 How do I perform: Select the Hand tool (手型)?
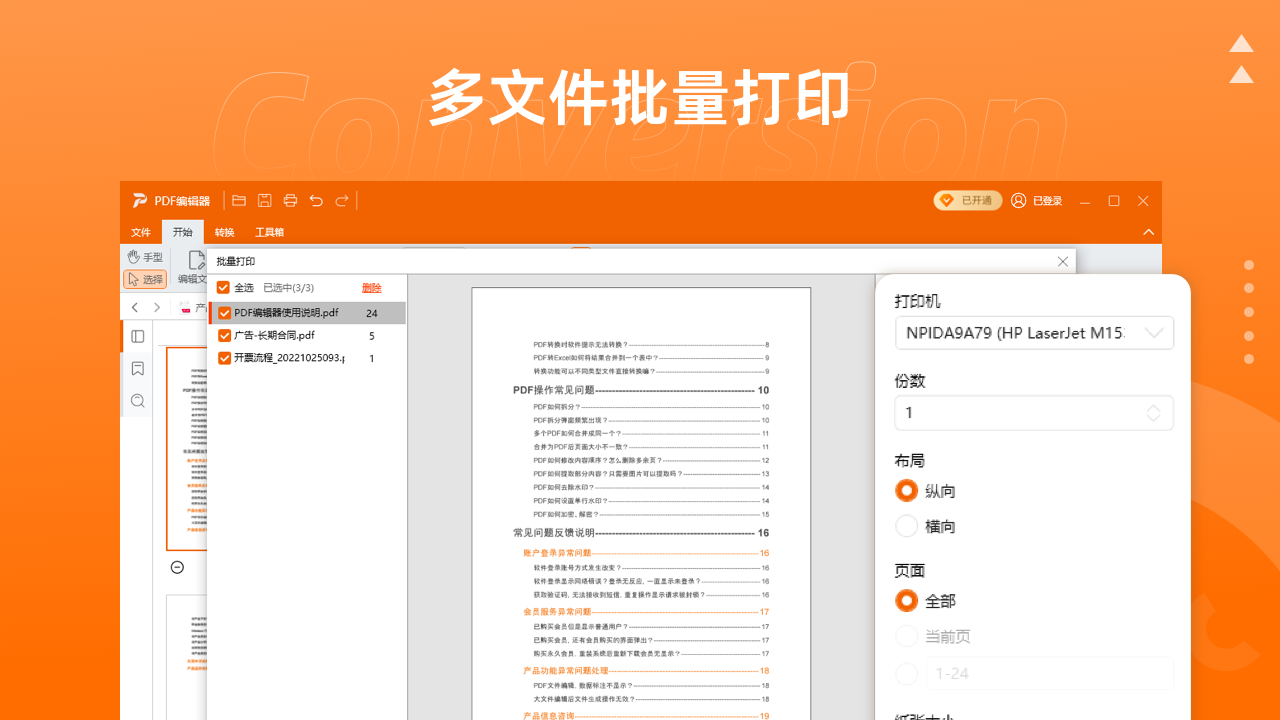pyautogui.click(x=145, y=256)
